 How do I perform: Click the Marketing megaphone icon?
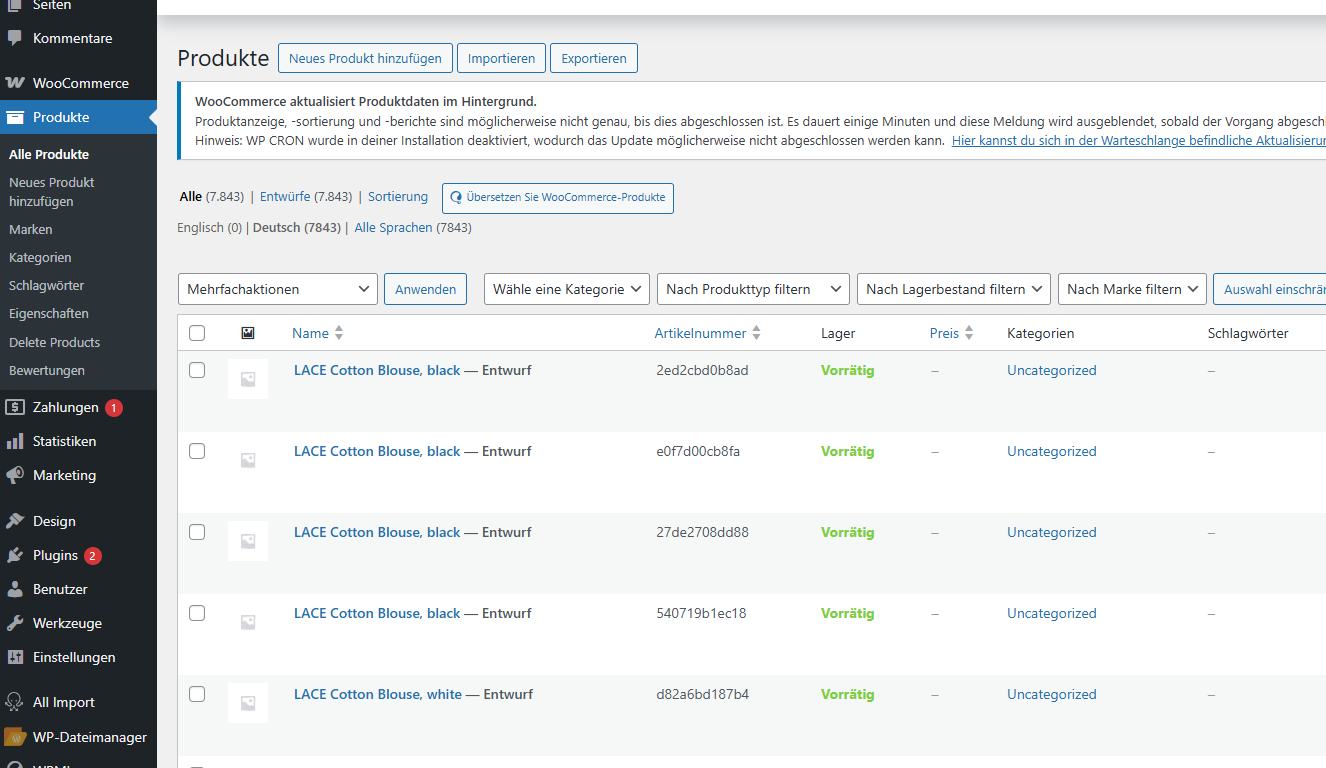[x=14, y=475]
